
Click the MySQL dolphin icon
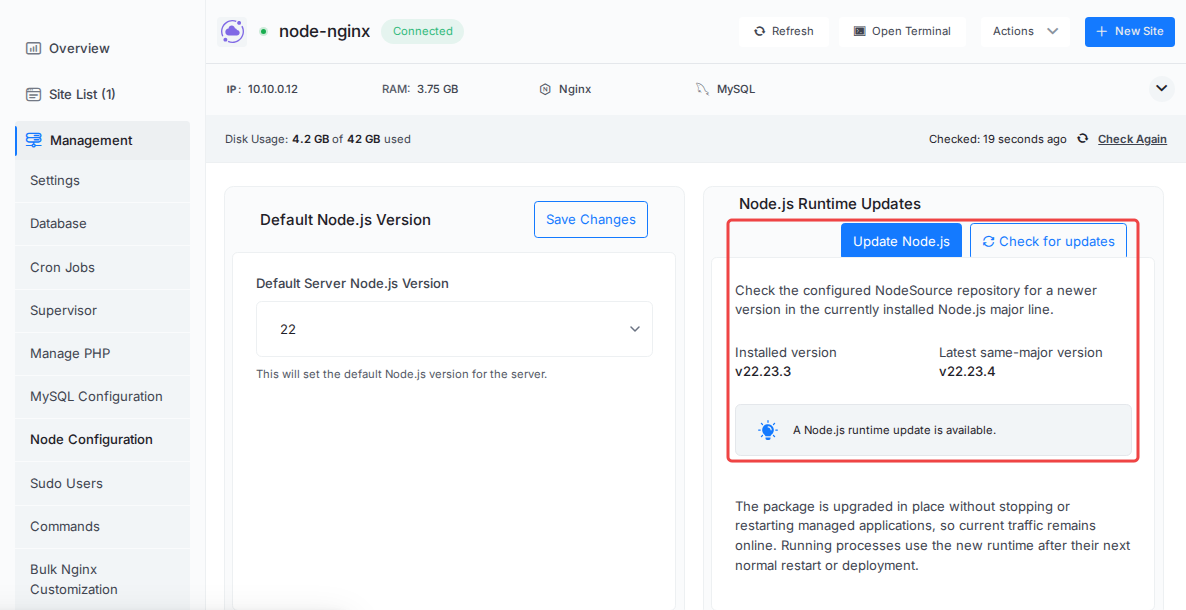(702, 89)
